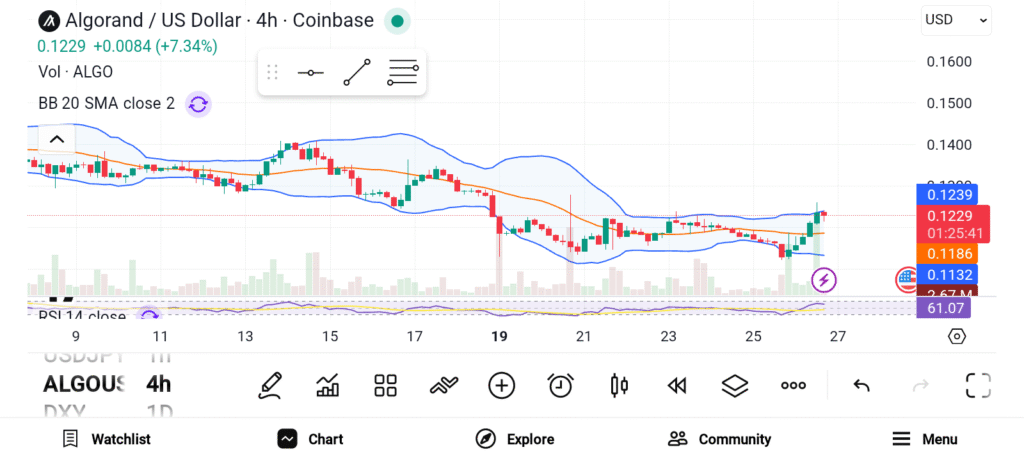Start bar replay with rewind icon
The width and height of the screenshot is (1024, 461).
[677, 385]
